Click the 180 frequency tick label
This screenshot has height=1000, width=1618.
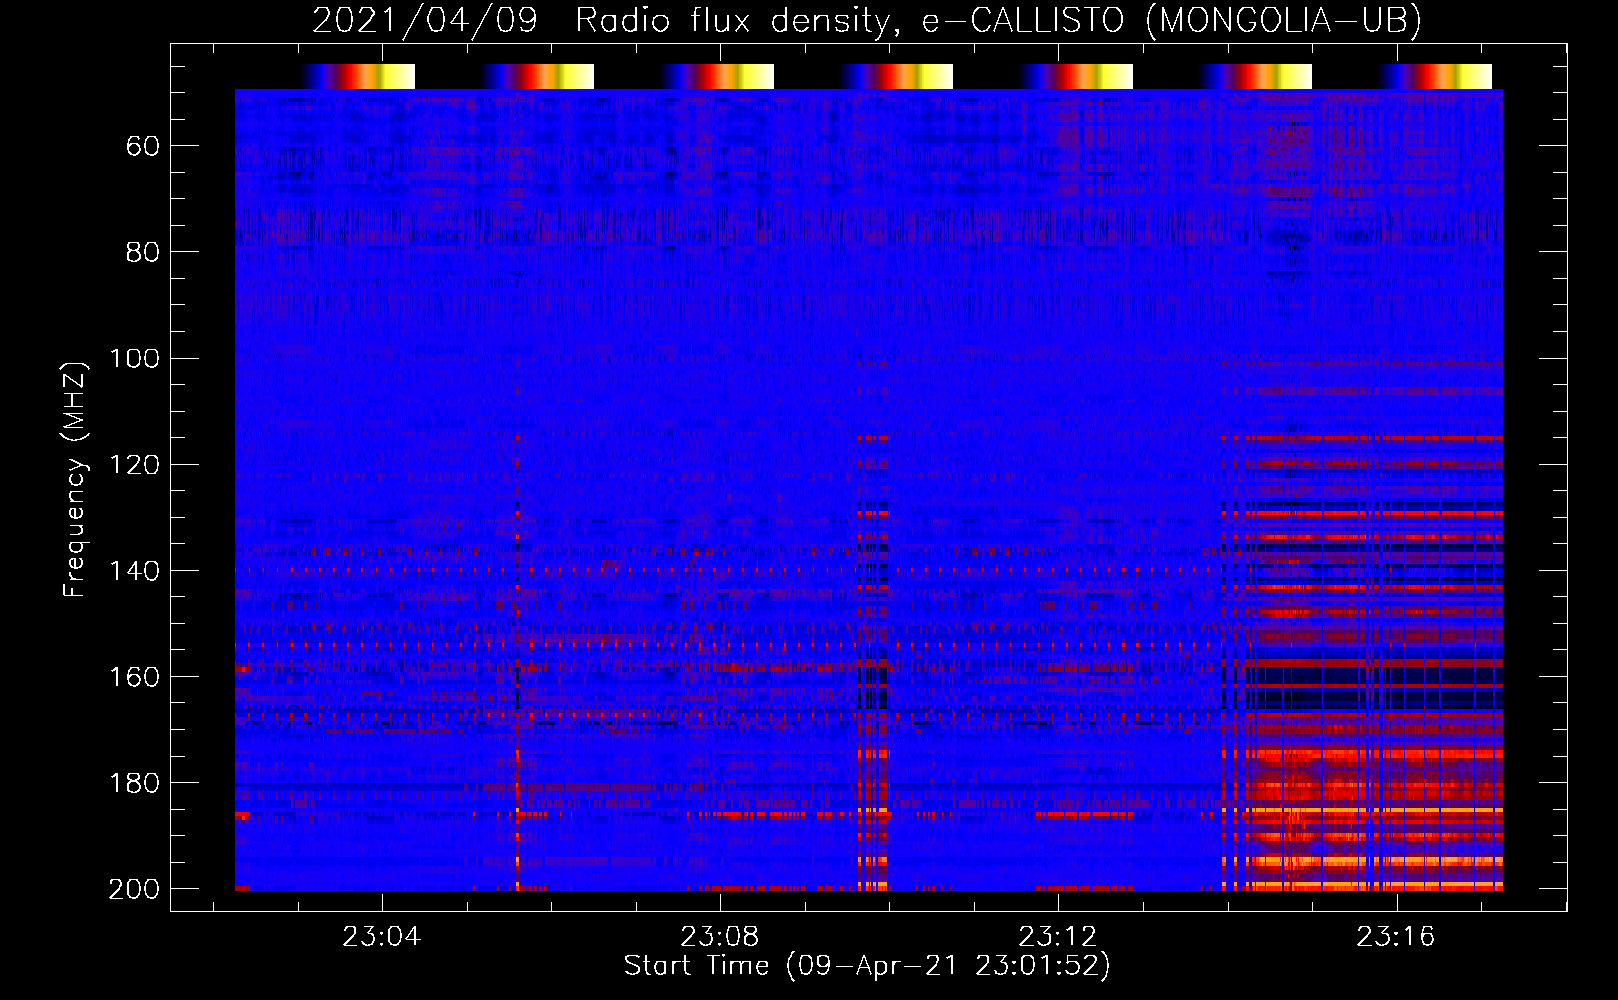(134, 782)
